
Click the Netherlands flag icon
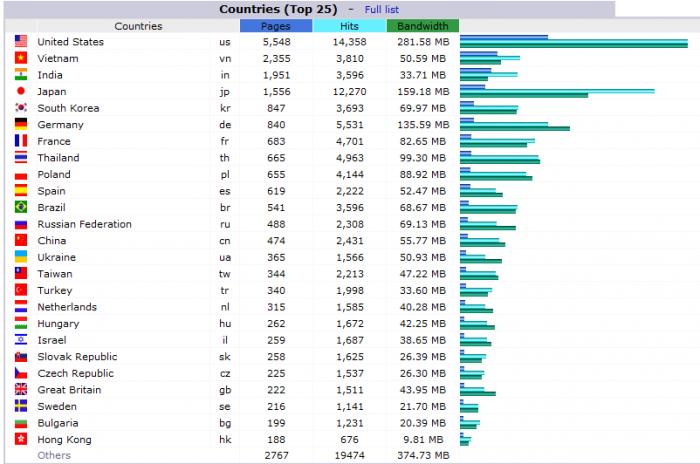pyautogui.click(x=21, y=306)
